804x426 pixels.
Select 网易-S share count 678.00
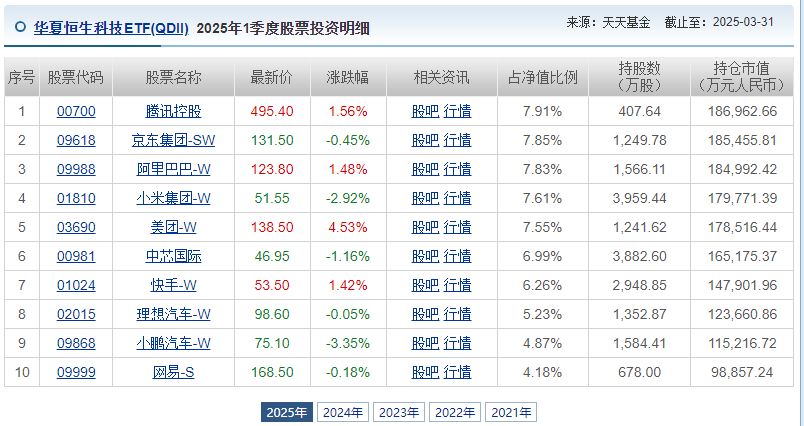(x=639, y=372)
